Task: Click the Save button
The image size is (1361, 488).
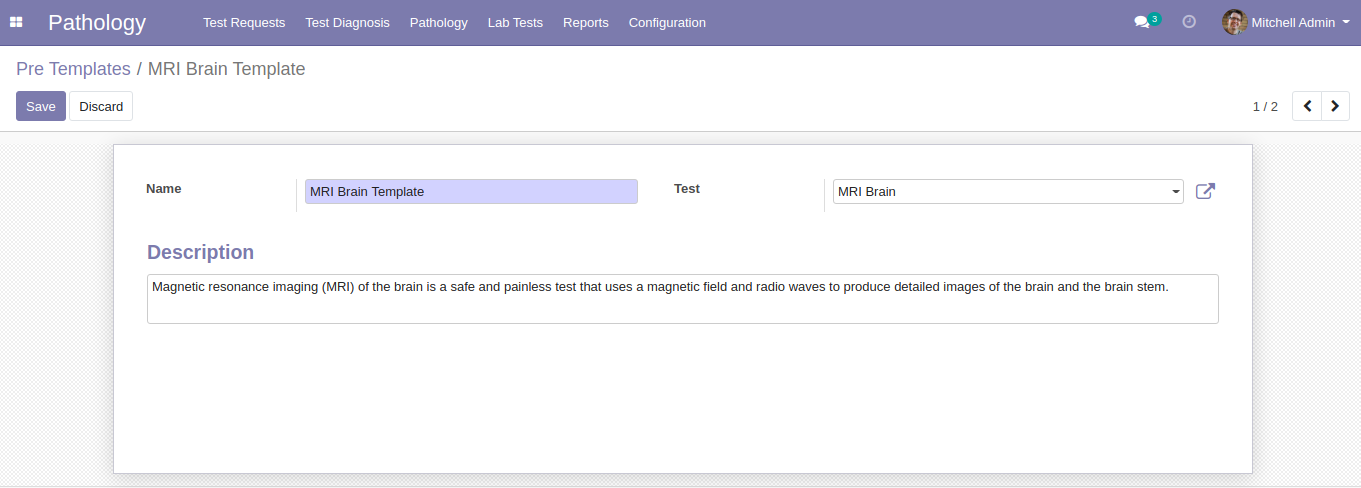Action: coord(41,106)
